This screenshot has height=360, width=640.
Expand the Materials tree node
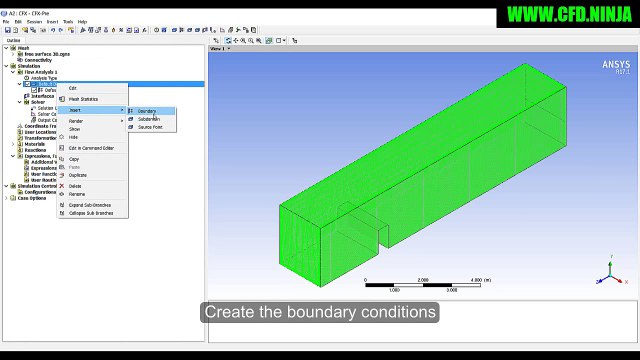pyautogui.click(x=13, y=144)
